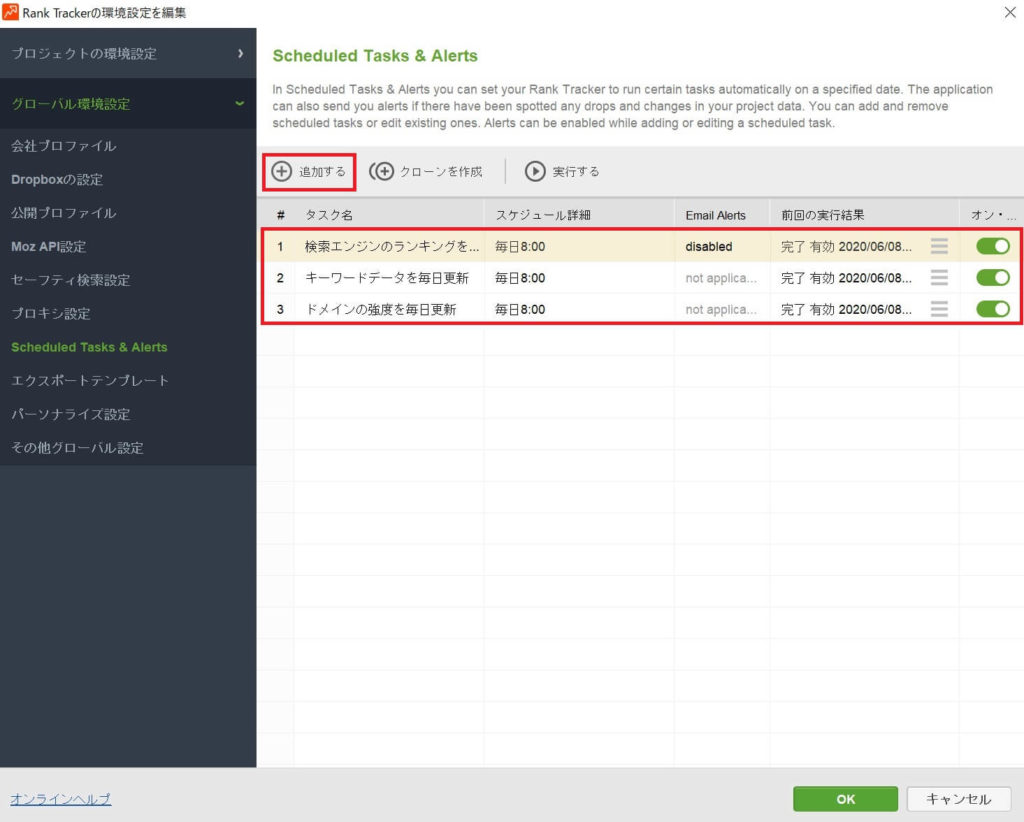Collapse グローバル環境設定 chevron
1024x822 pixels.
(x=240, y=104)
